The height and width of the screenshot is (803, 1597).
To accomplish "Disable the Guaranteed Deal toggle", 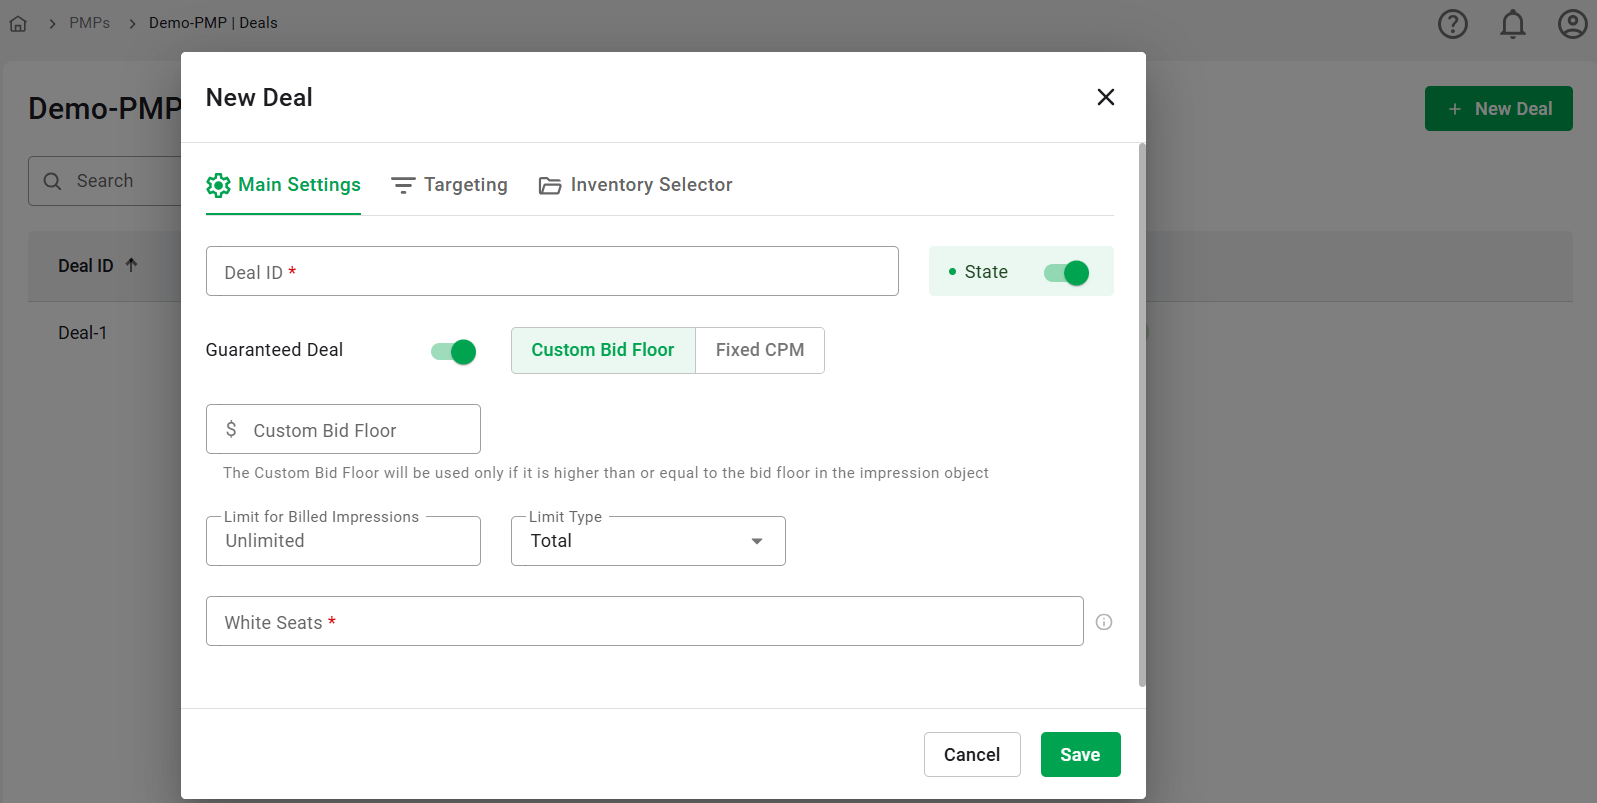I will (x=453, y=352).
